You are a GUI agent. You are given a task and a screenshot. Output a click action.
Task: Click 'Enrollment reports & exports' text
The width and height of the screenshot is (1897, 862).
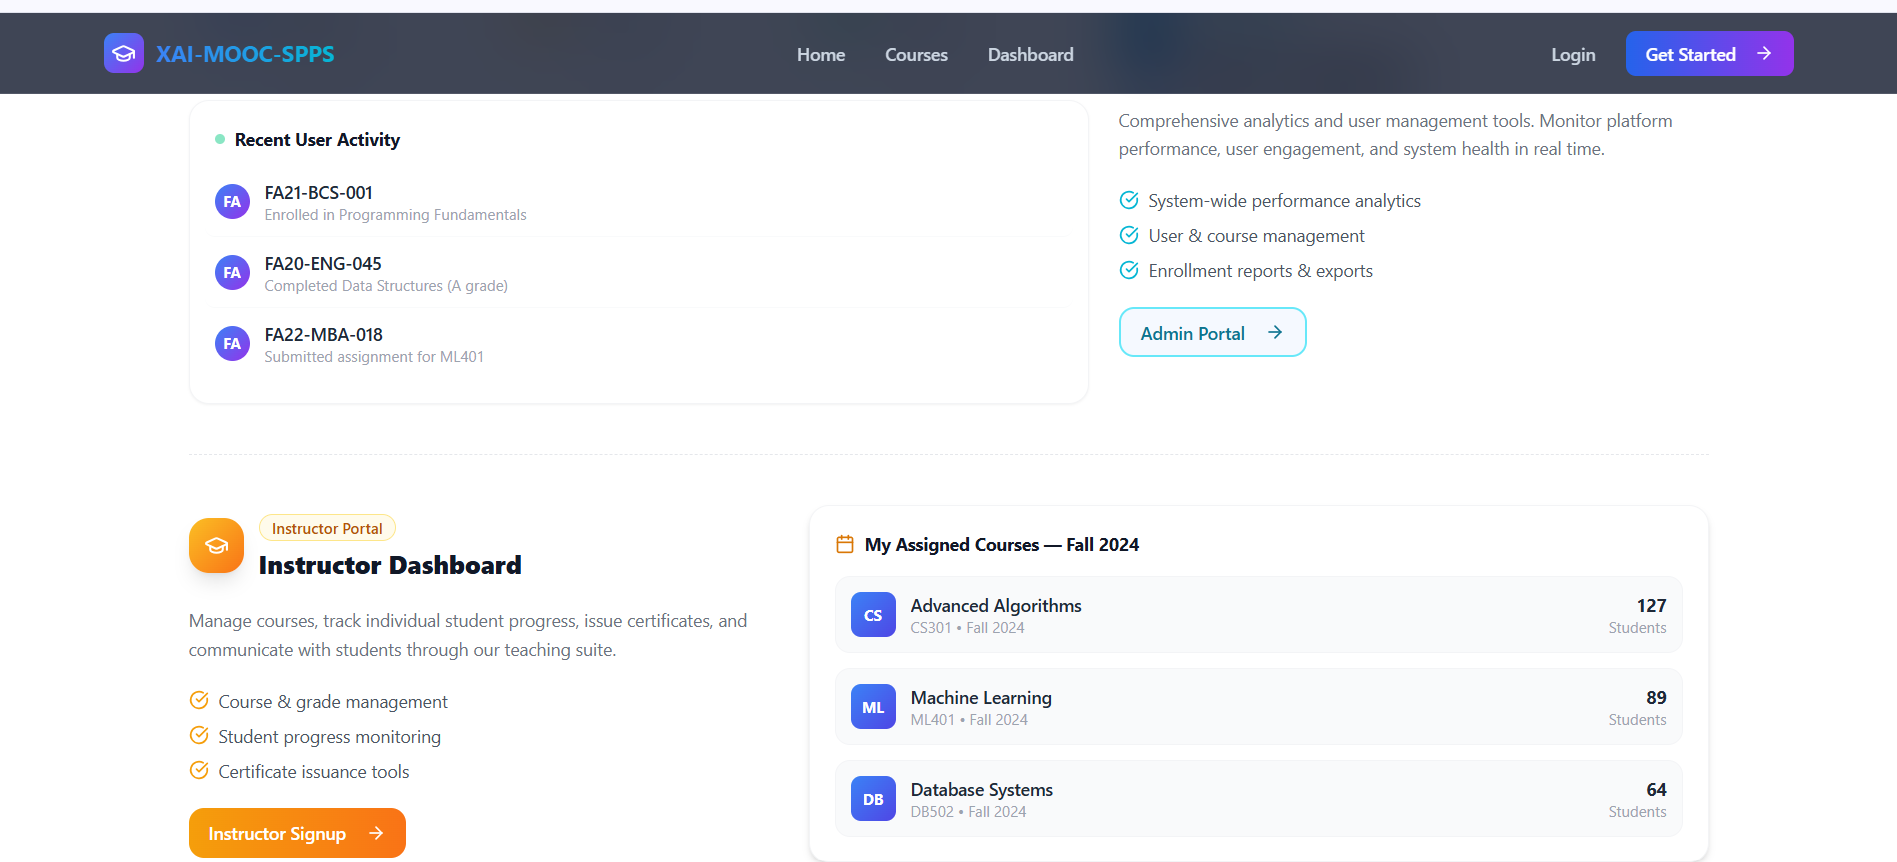click(1260, 271)
